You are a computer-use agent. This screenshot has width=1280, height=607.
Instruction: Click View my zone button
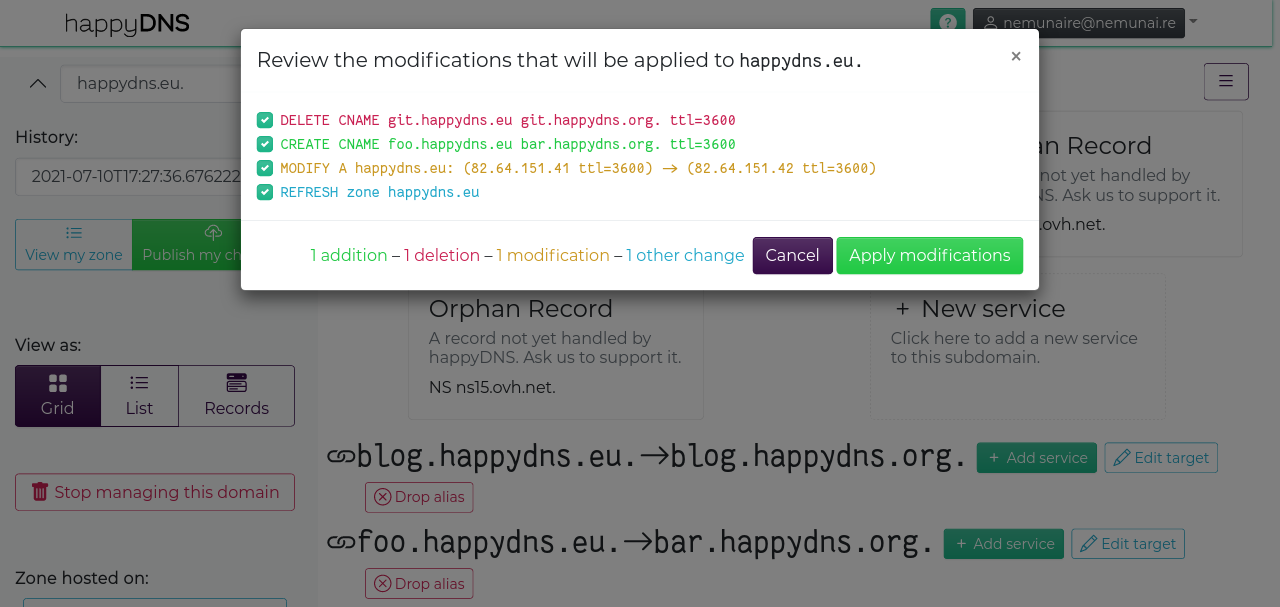[x=74, y=244]
